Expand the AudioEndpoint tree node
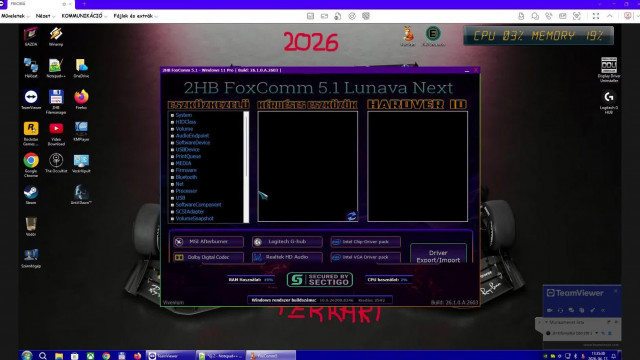The width and height of the screenshot is (640, 360). (x=172, y=136)
